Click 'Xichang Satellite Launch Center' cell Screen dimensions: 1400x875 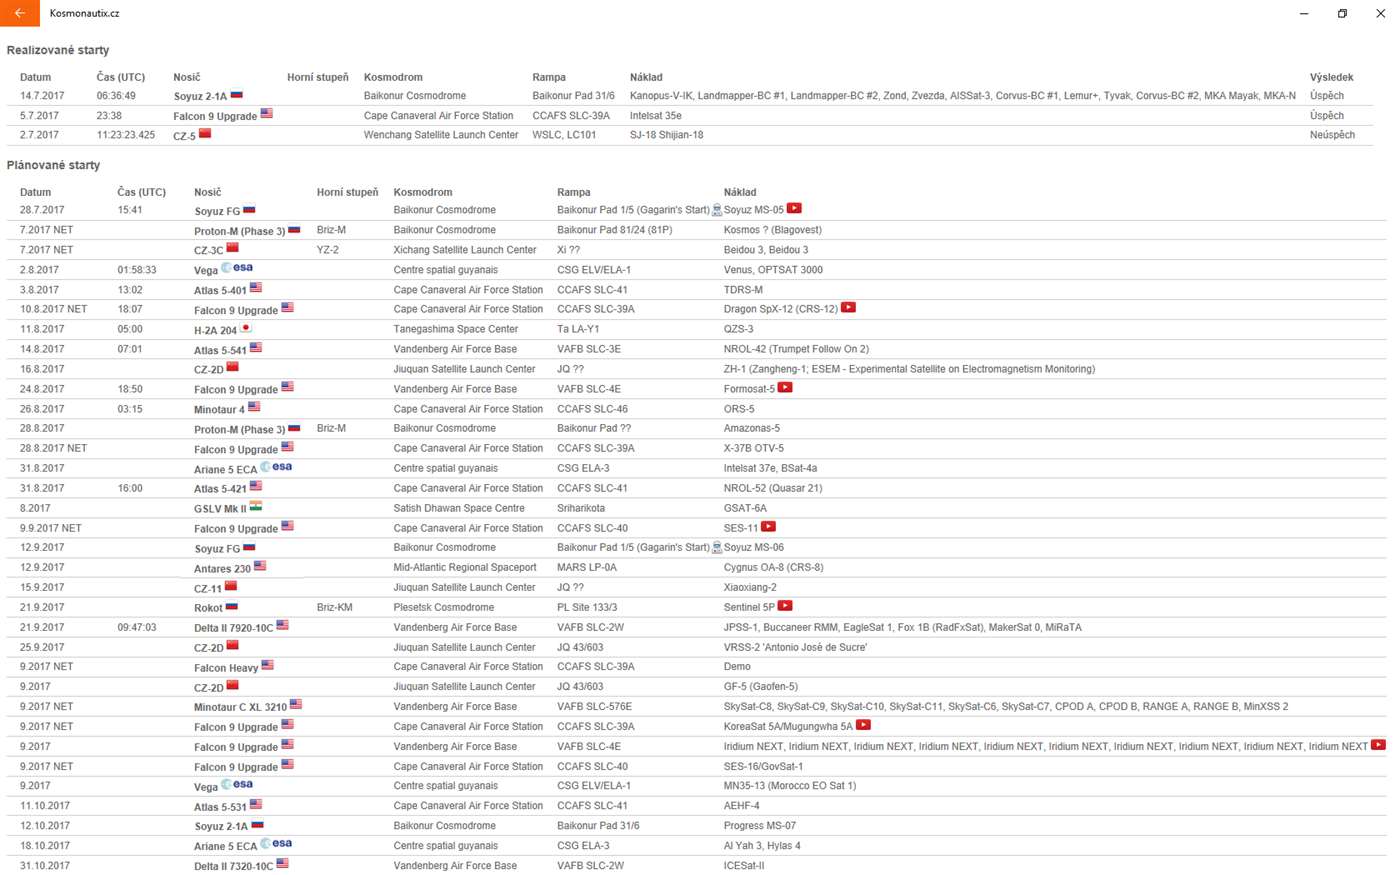(465, 250)
